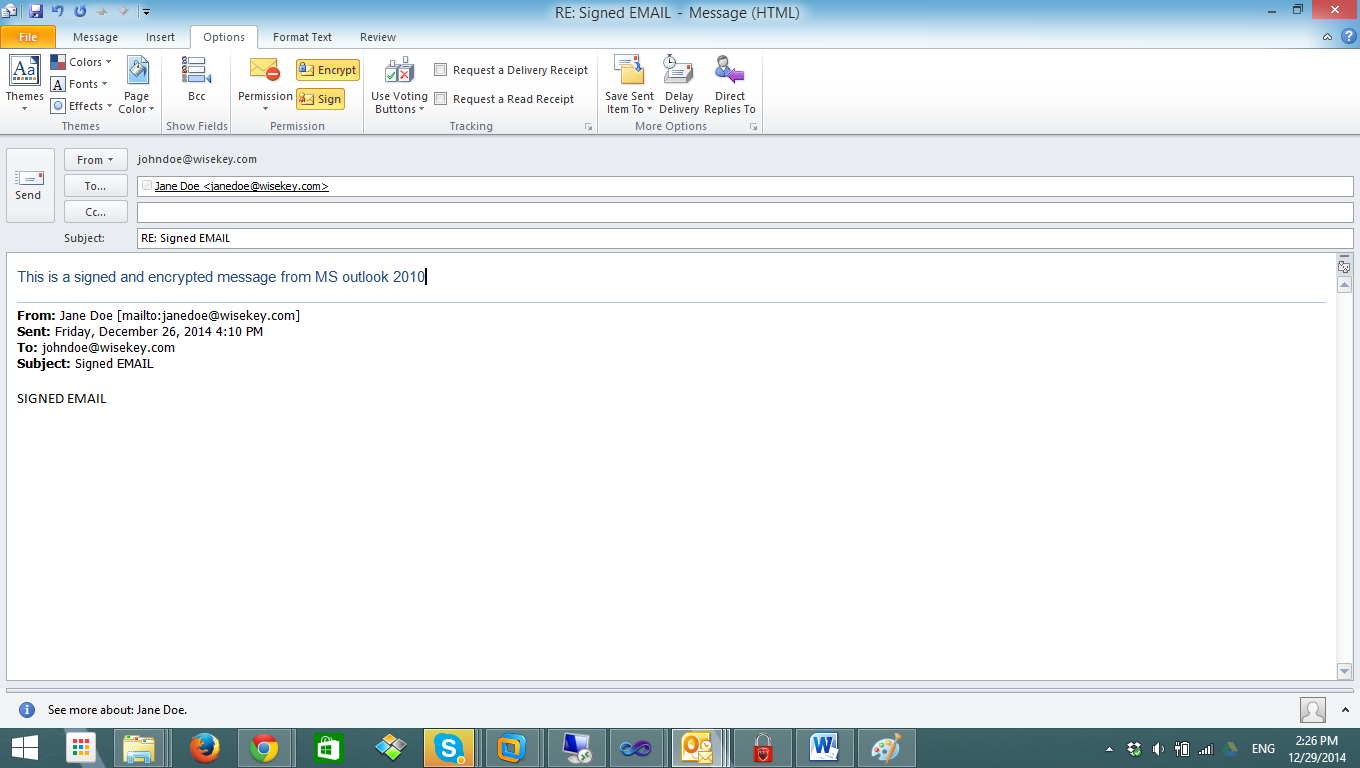Enable Request a Read Receipt
Screen dimensions: 1360x768
tap(440, 98)
